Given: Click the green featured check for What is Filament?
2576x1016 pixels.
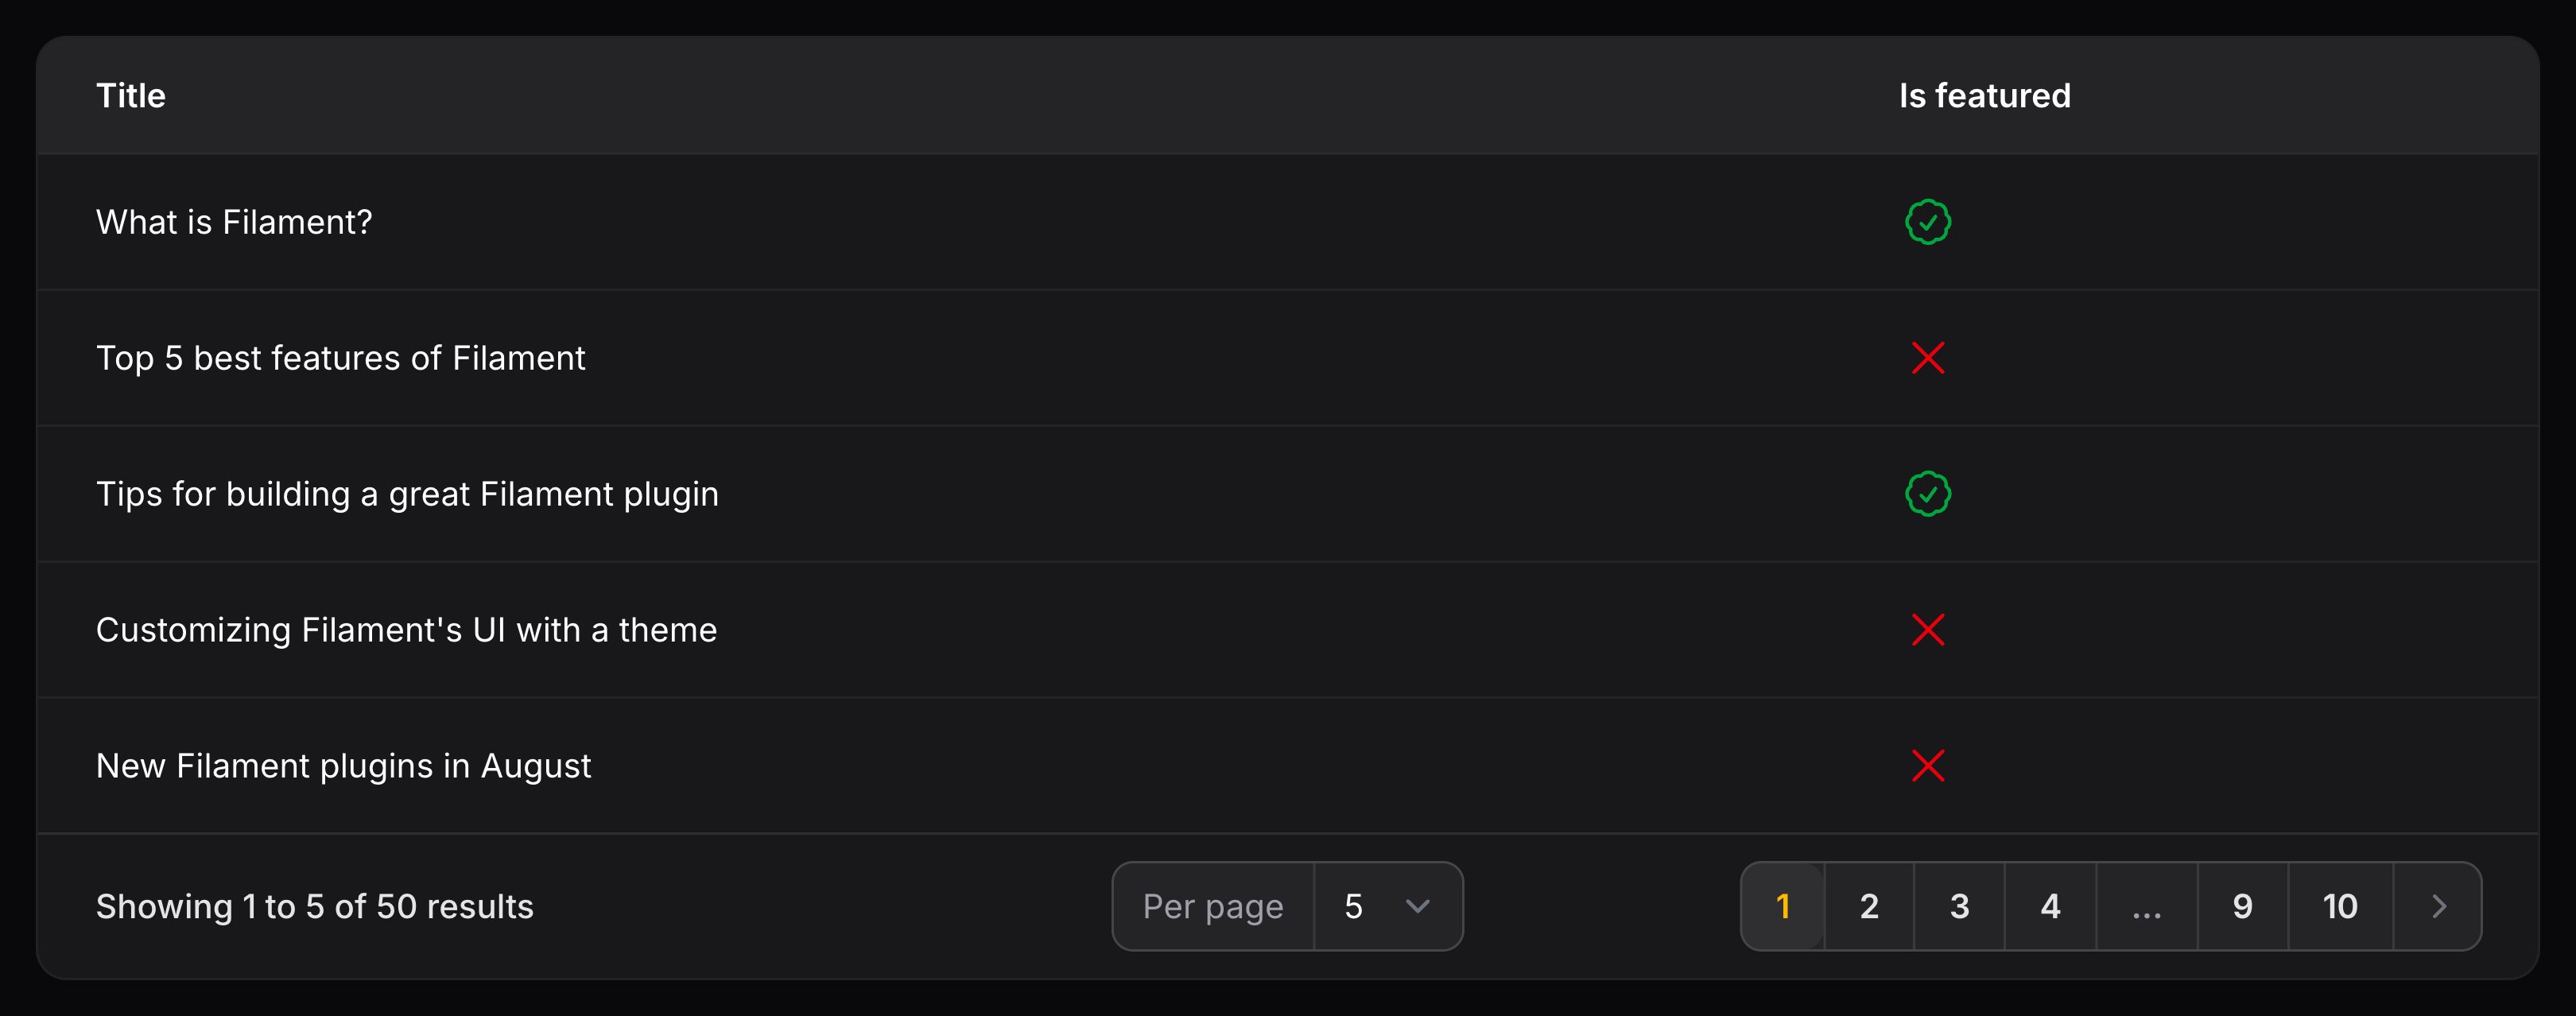Looking at the screenshot, I should click(1929, 222).
